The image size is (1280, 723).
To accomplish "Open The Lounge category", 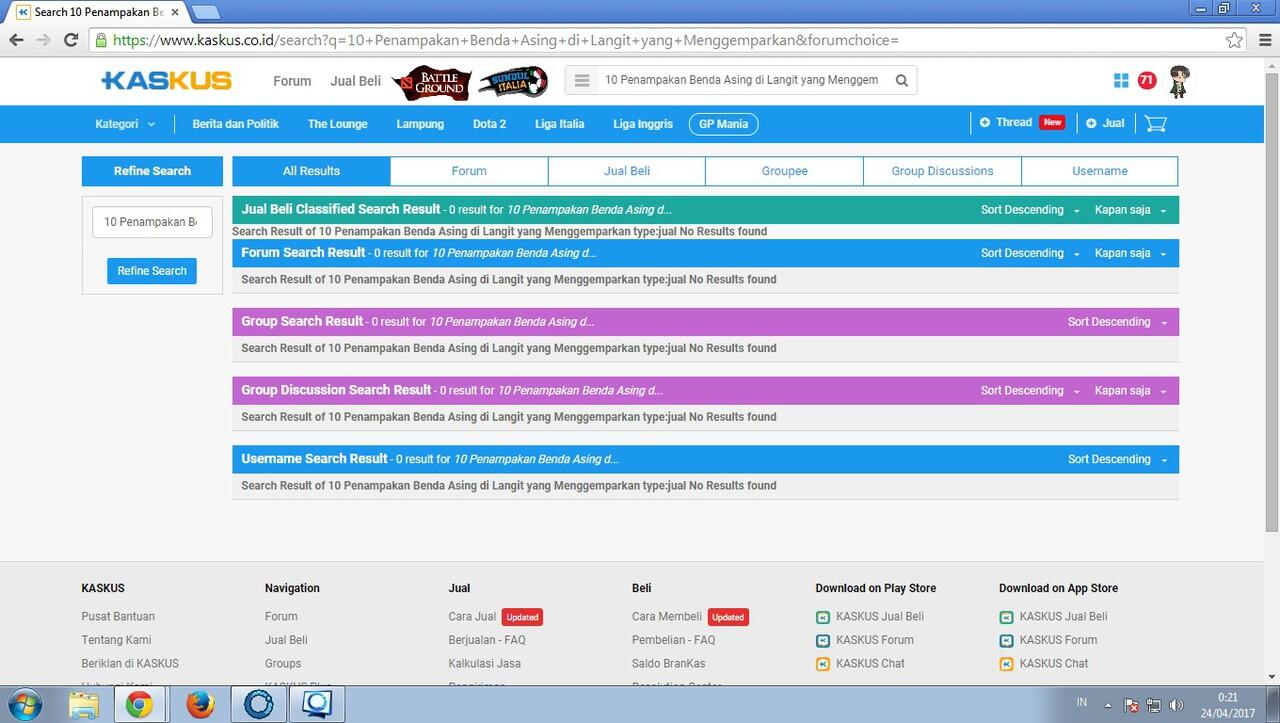I will click(337, 124).
